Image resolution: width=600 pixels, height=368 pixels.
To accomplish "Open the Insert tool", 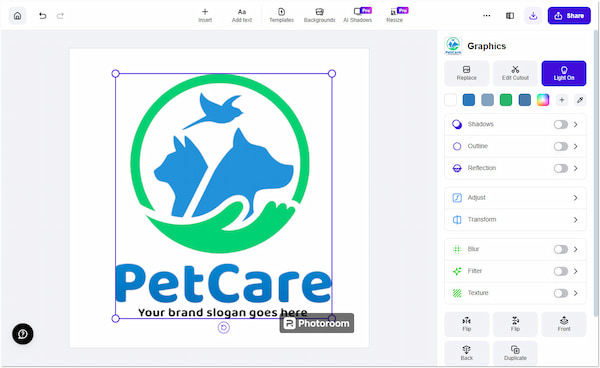I will pos(205,15).
